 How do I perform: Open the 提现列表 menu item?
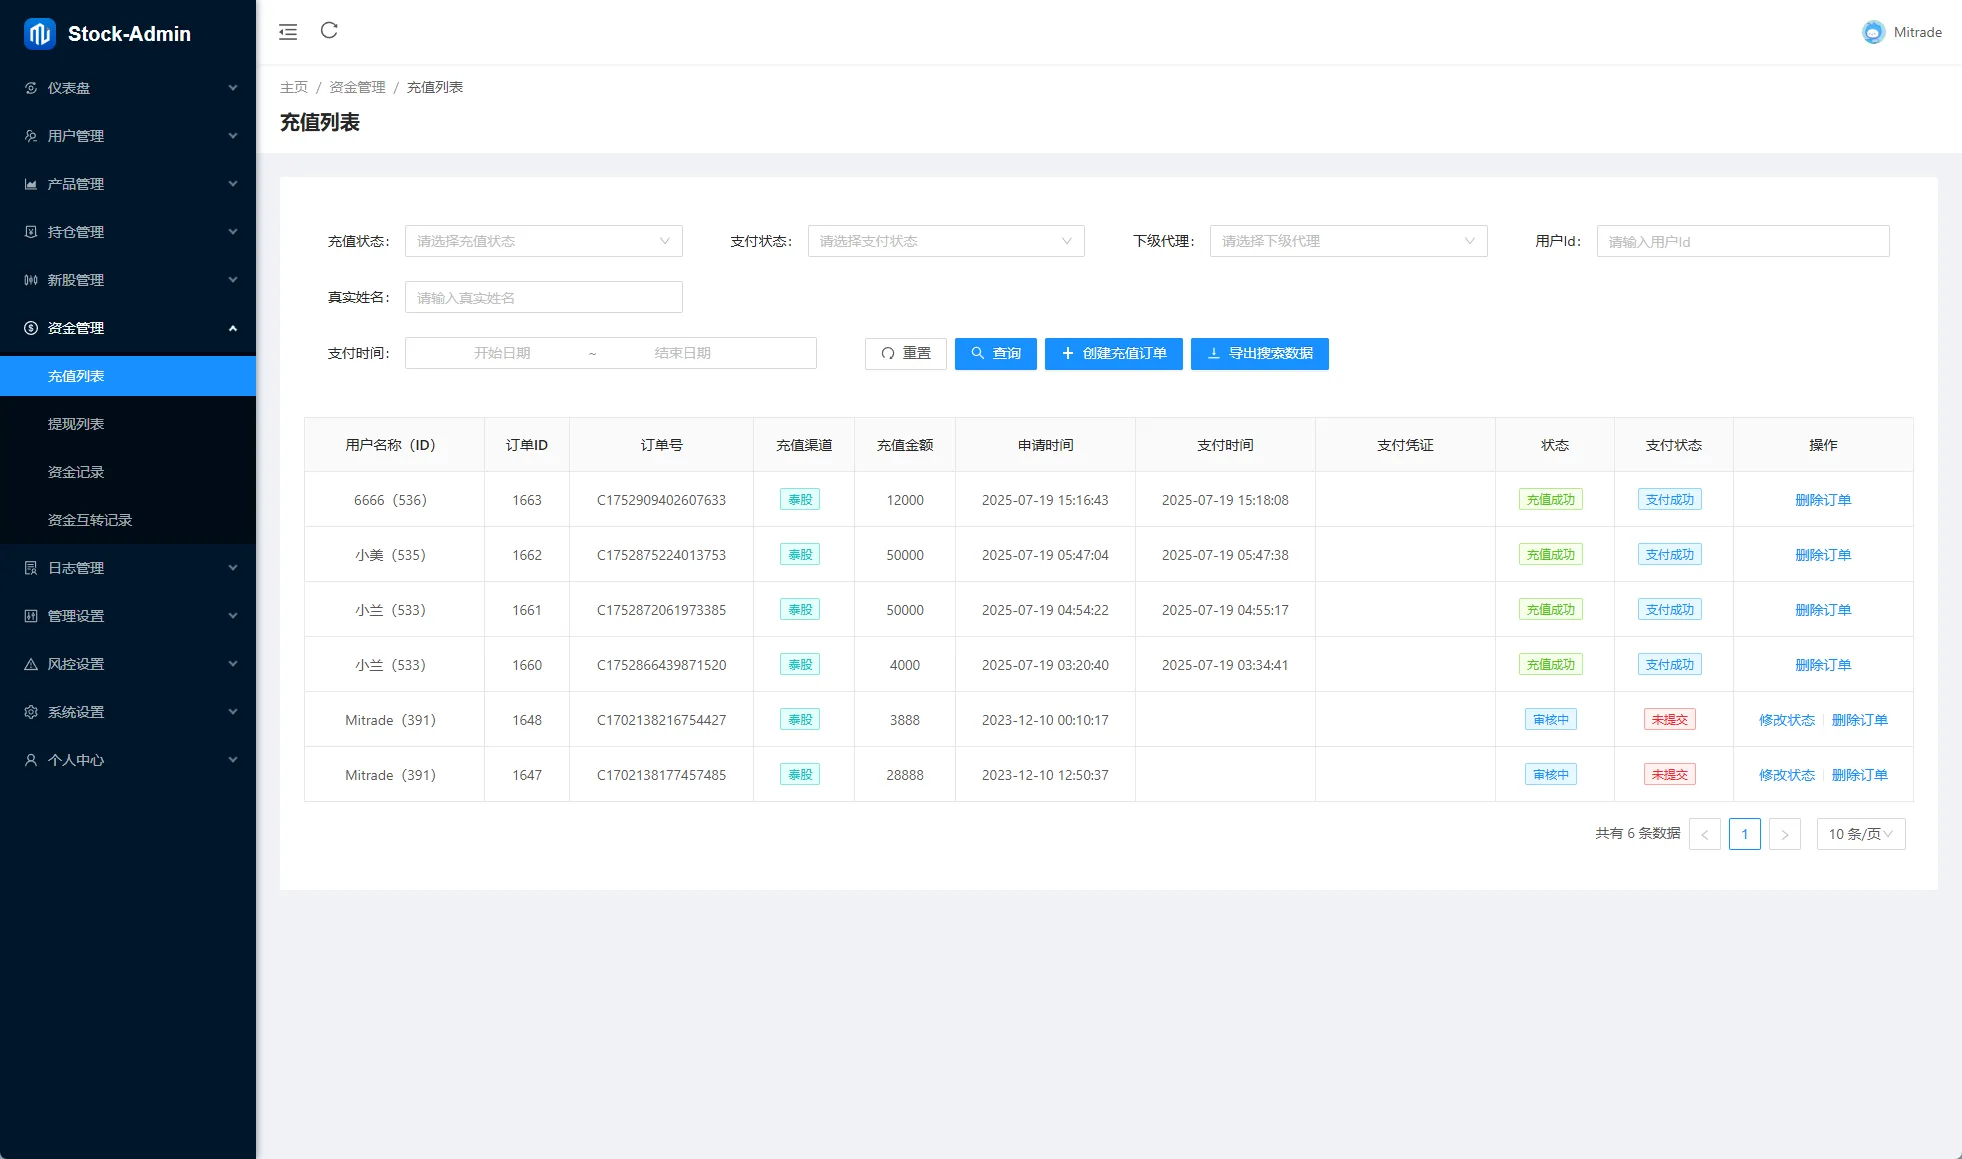76,424
